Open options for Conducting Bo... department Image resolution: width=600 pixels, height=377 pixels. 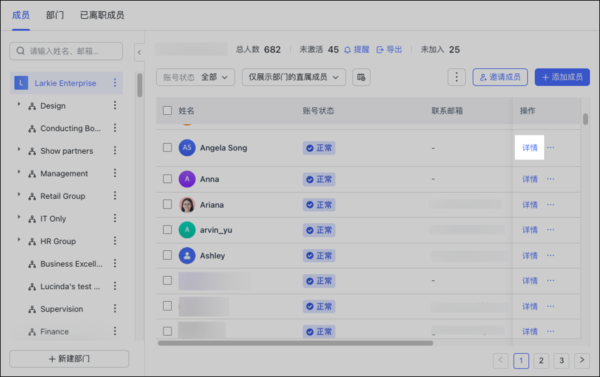coord(115,128)
